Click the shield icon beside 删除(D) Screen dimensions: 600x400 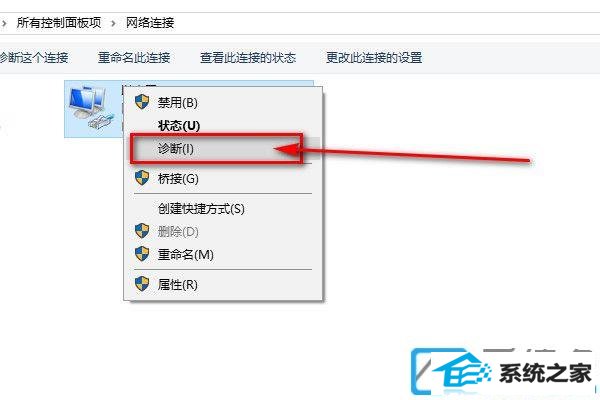point(142,231)
